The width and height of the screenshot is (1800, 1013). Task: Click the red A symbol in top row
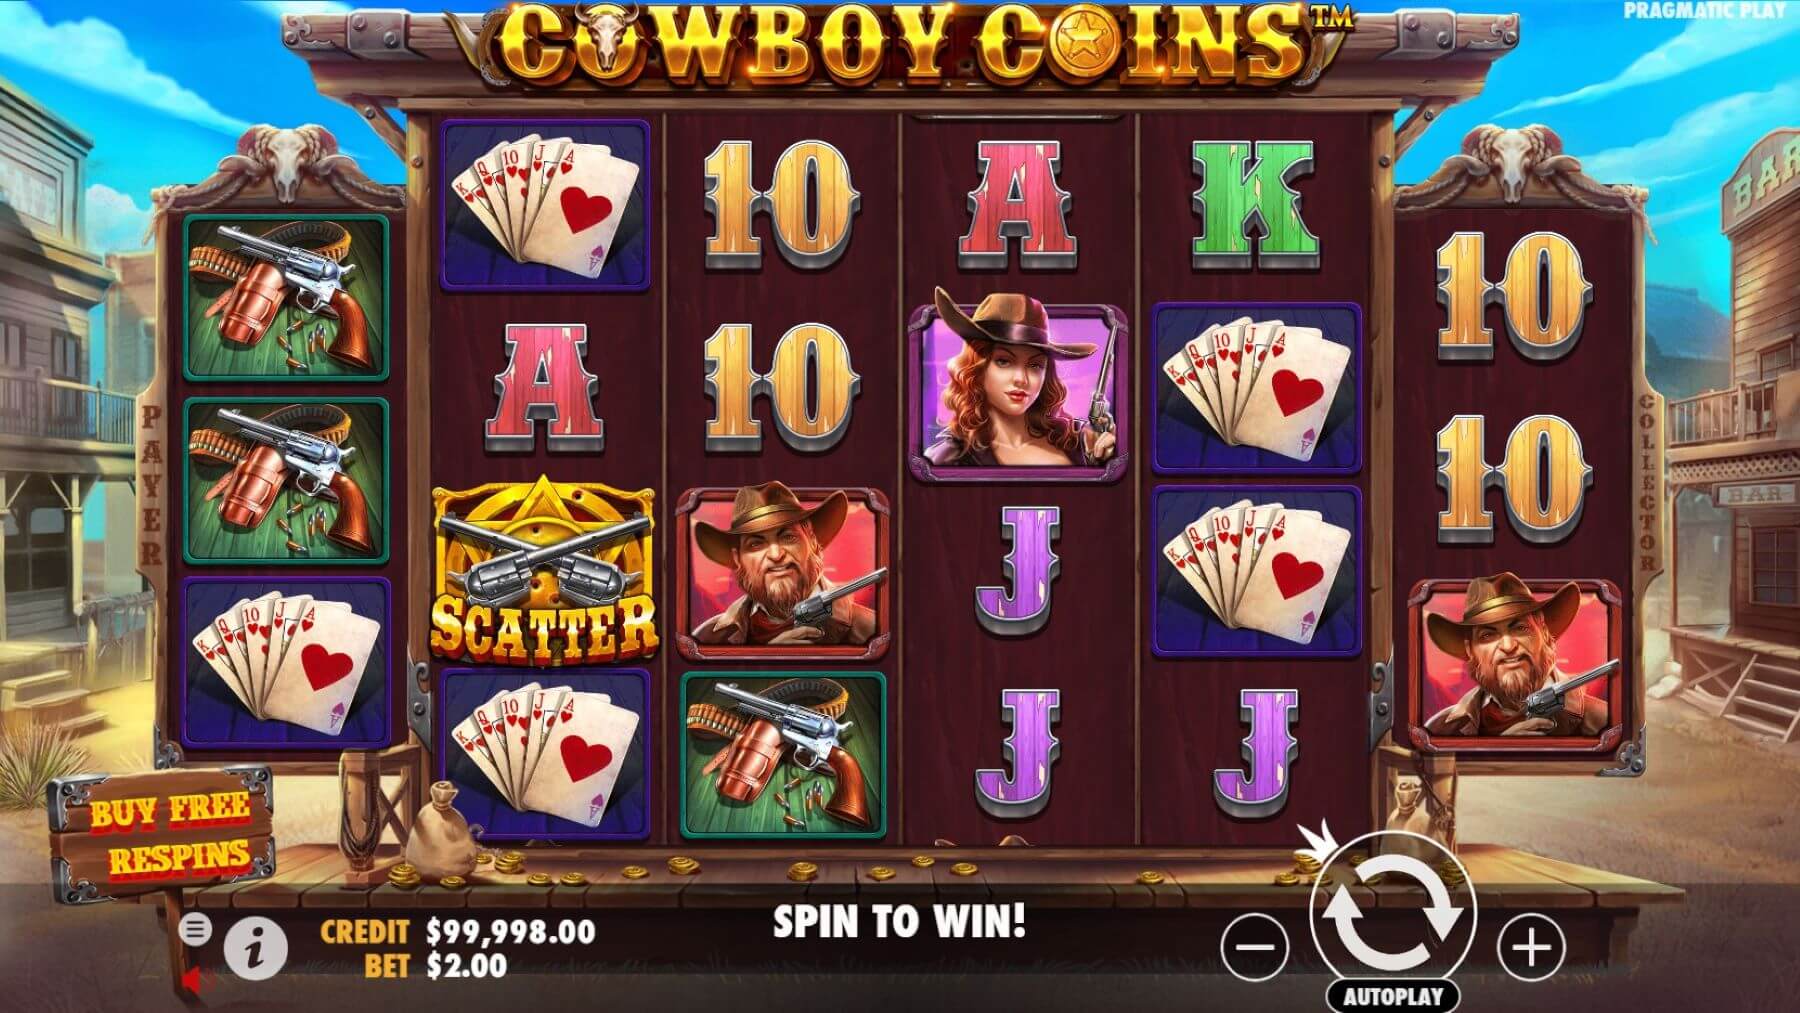(x=1018, y=208)
